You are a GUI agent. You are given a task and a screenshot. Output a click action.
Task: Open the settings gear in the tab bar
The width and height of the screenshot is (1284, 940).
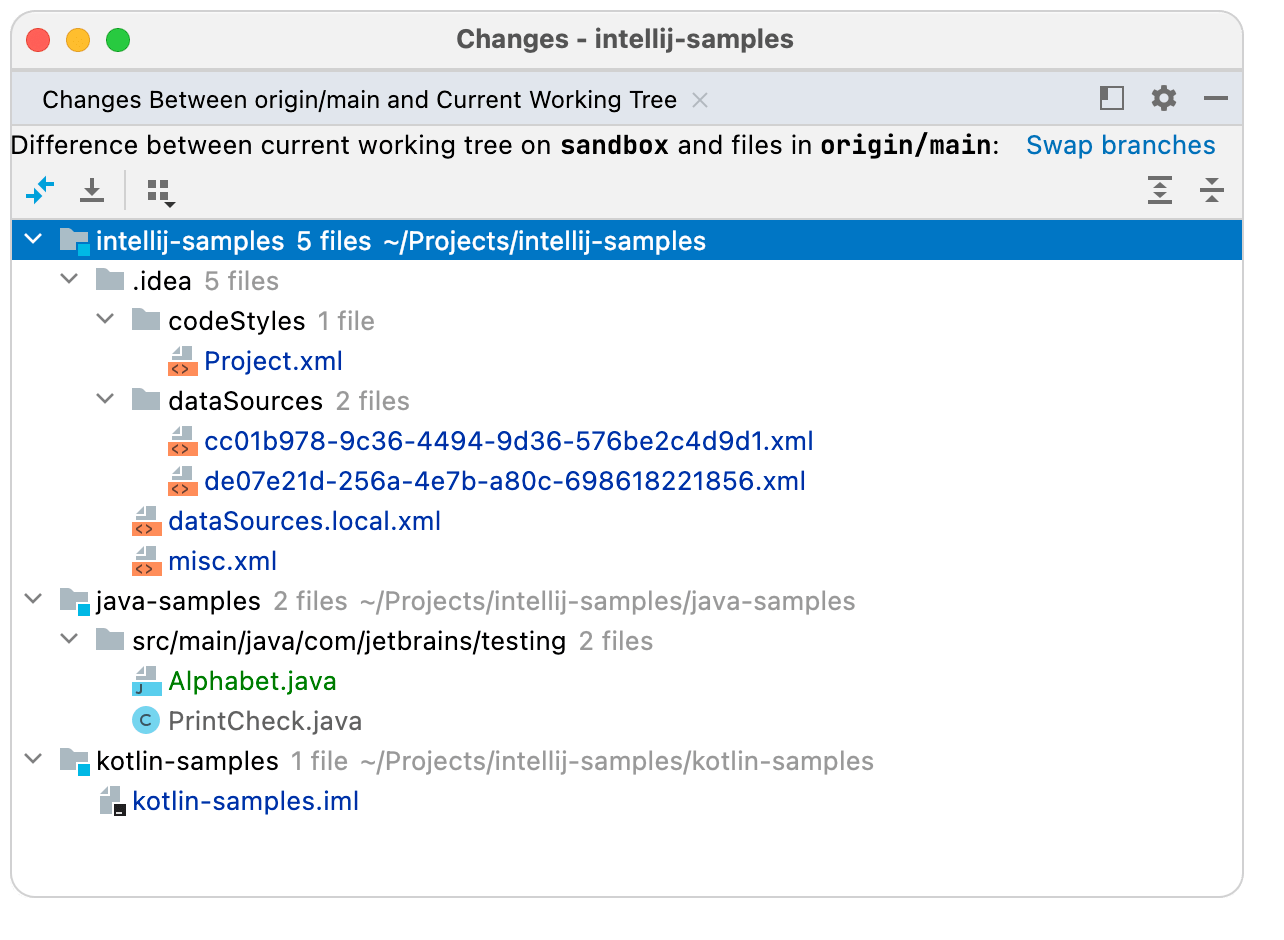pos(1163,99)
